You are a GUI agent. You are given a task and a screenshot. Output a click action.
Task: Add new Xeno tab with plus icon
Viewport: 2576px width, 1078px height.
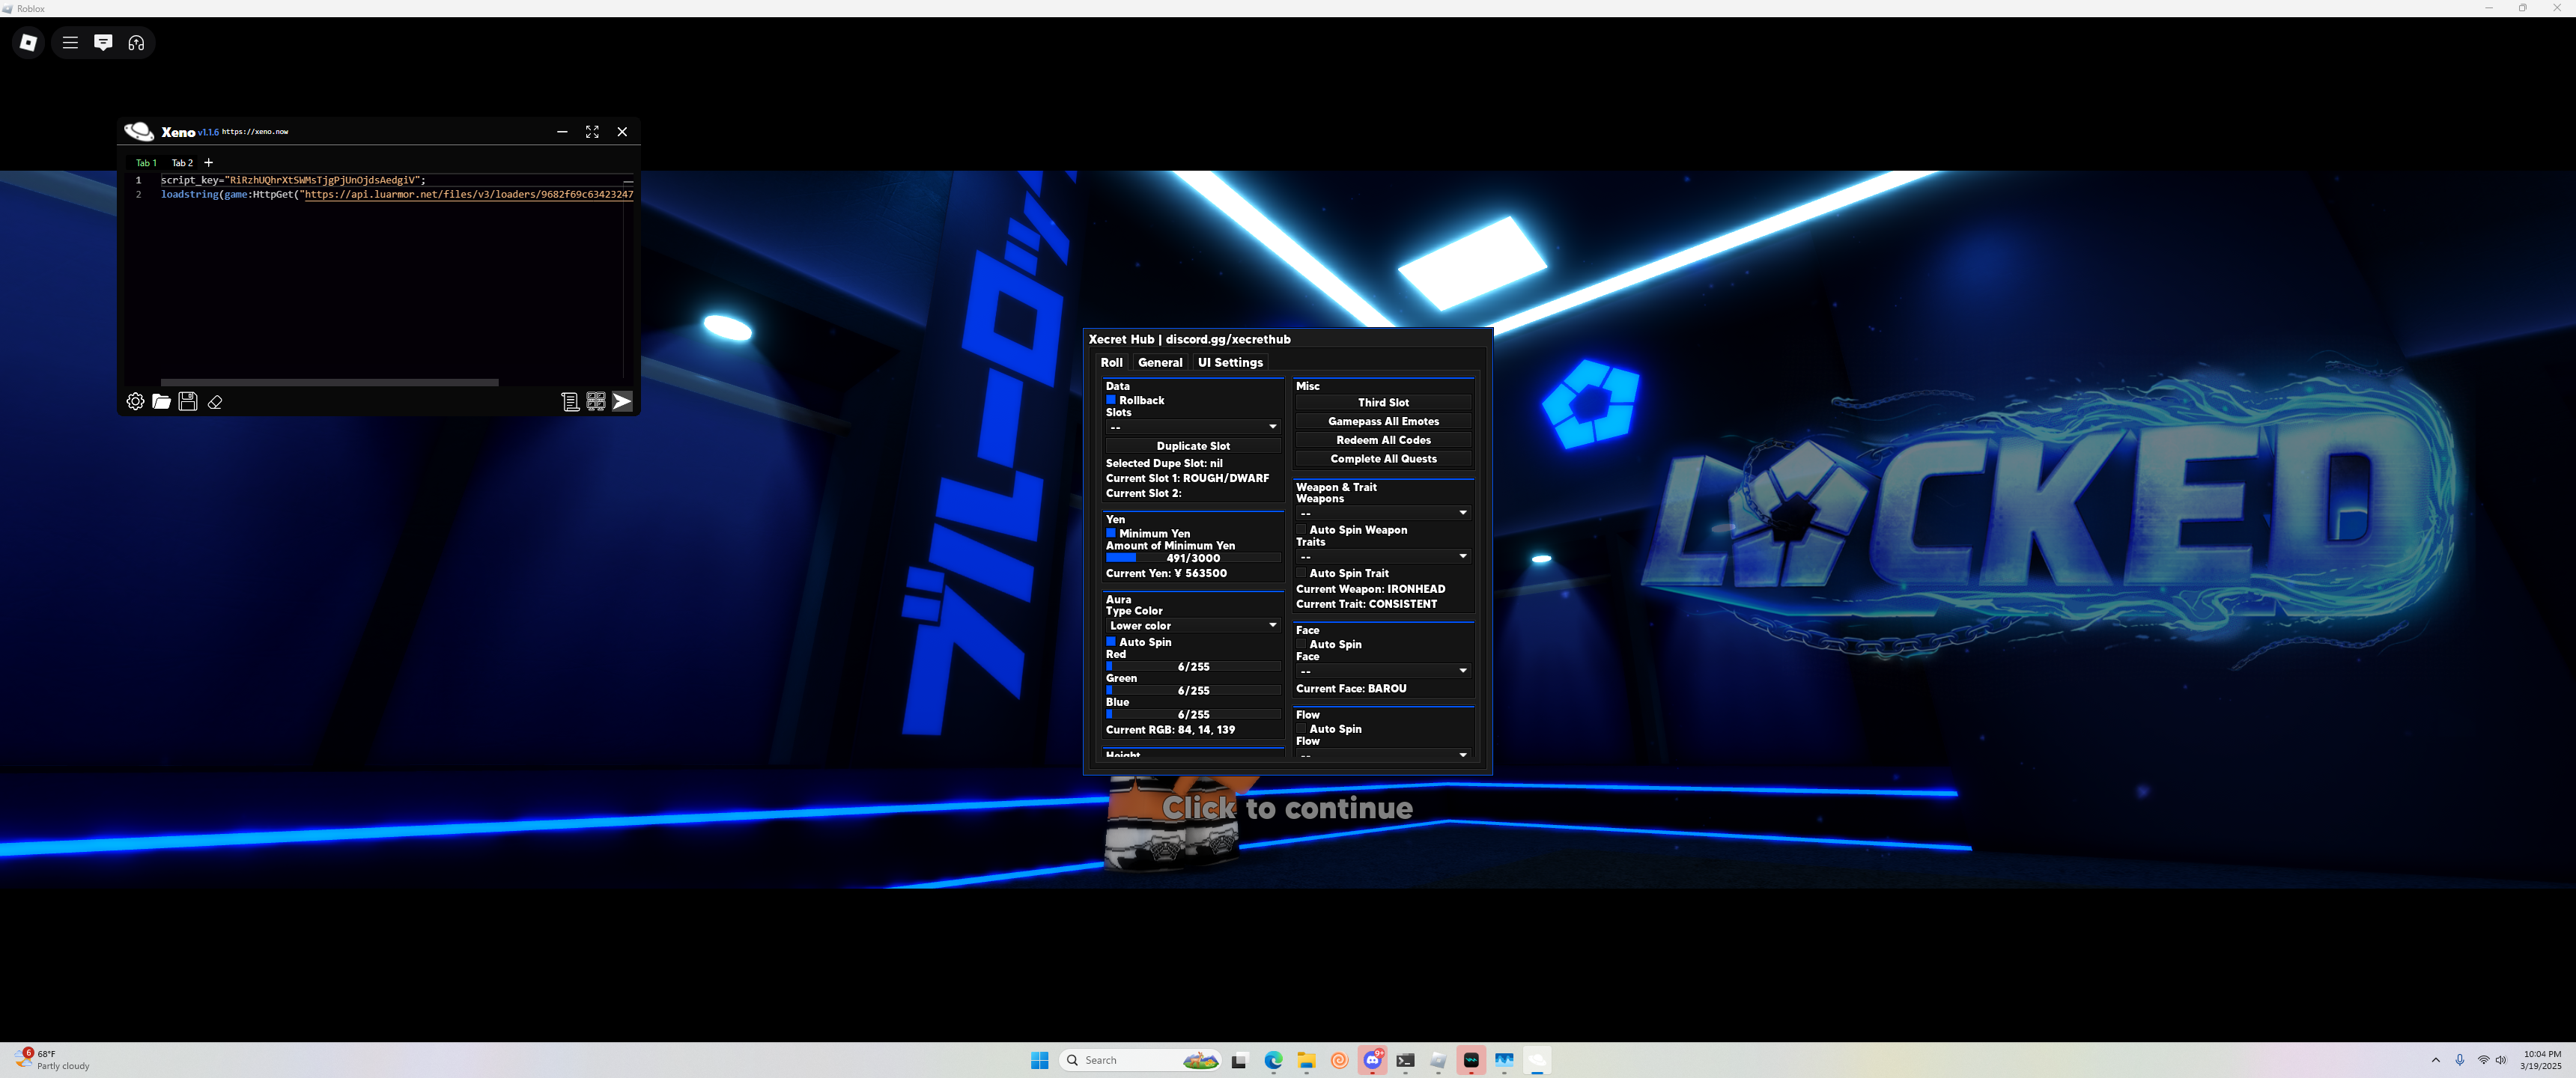point(208,162)
